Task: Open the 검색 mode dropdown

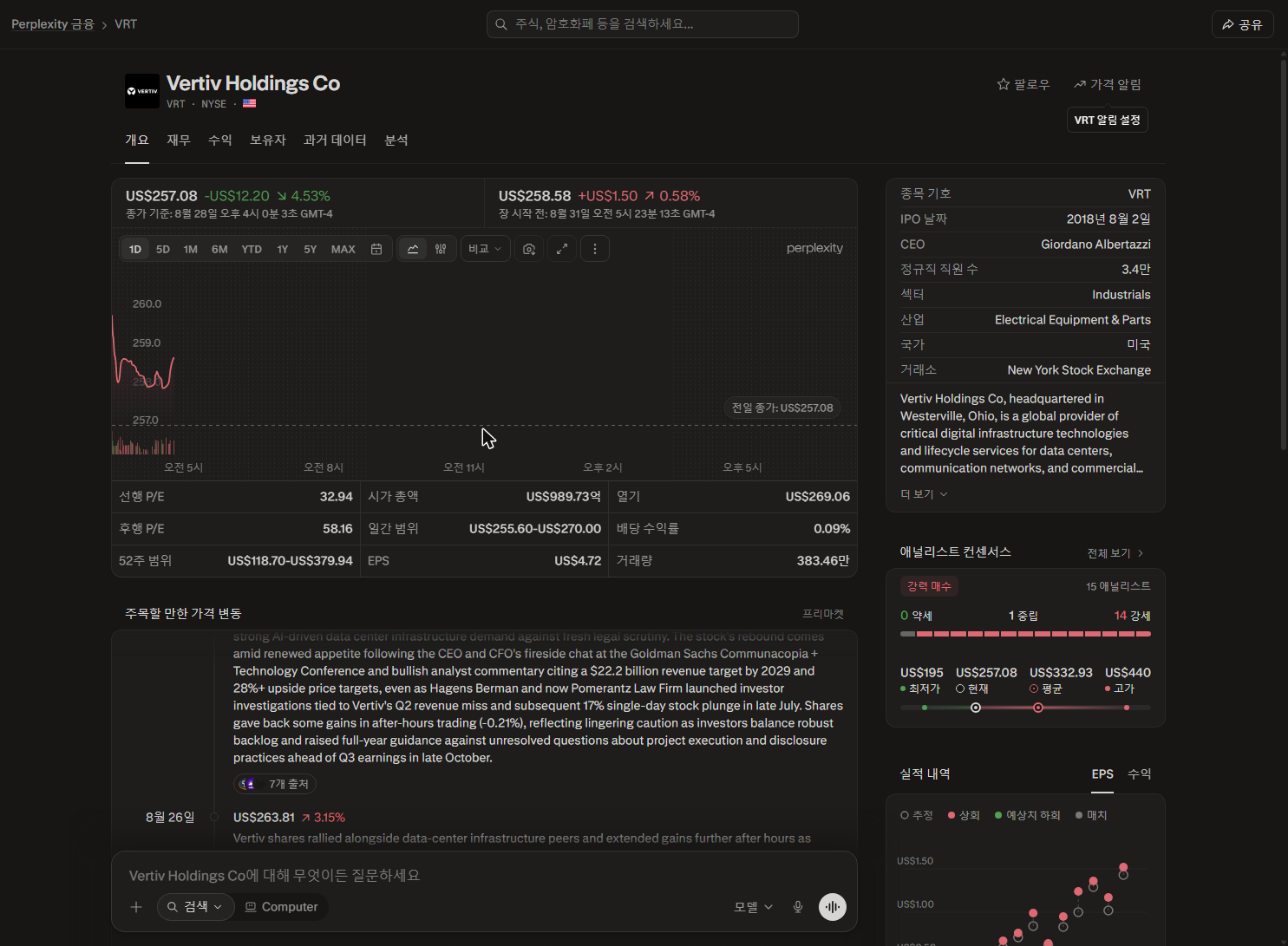Action: [195, 907]
